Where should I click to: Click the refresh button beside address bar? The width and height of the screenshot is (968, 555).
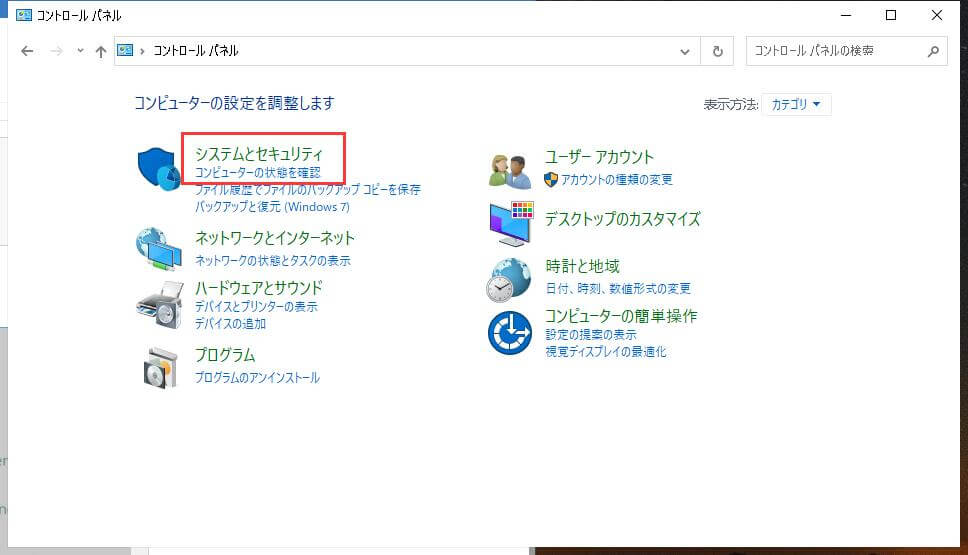pyautogui.click(x=717, y=51)
